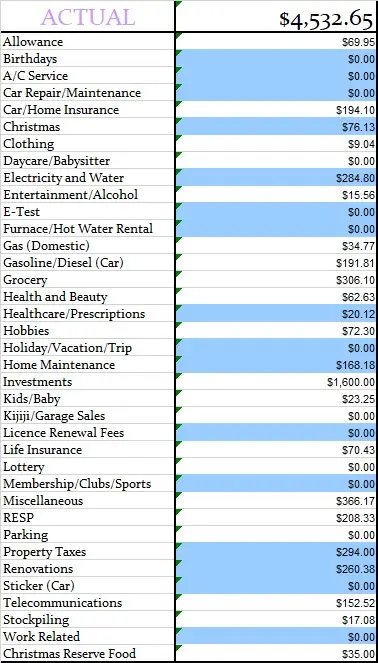Select the Home Maintenance label
378x663 pixels.
(x=88, y=364)
